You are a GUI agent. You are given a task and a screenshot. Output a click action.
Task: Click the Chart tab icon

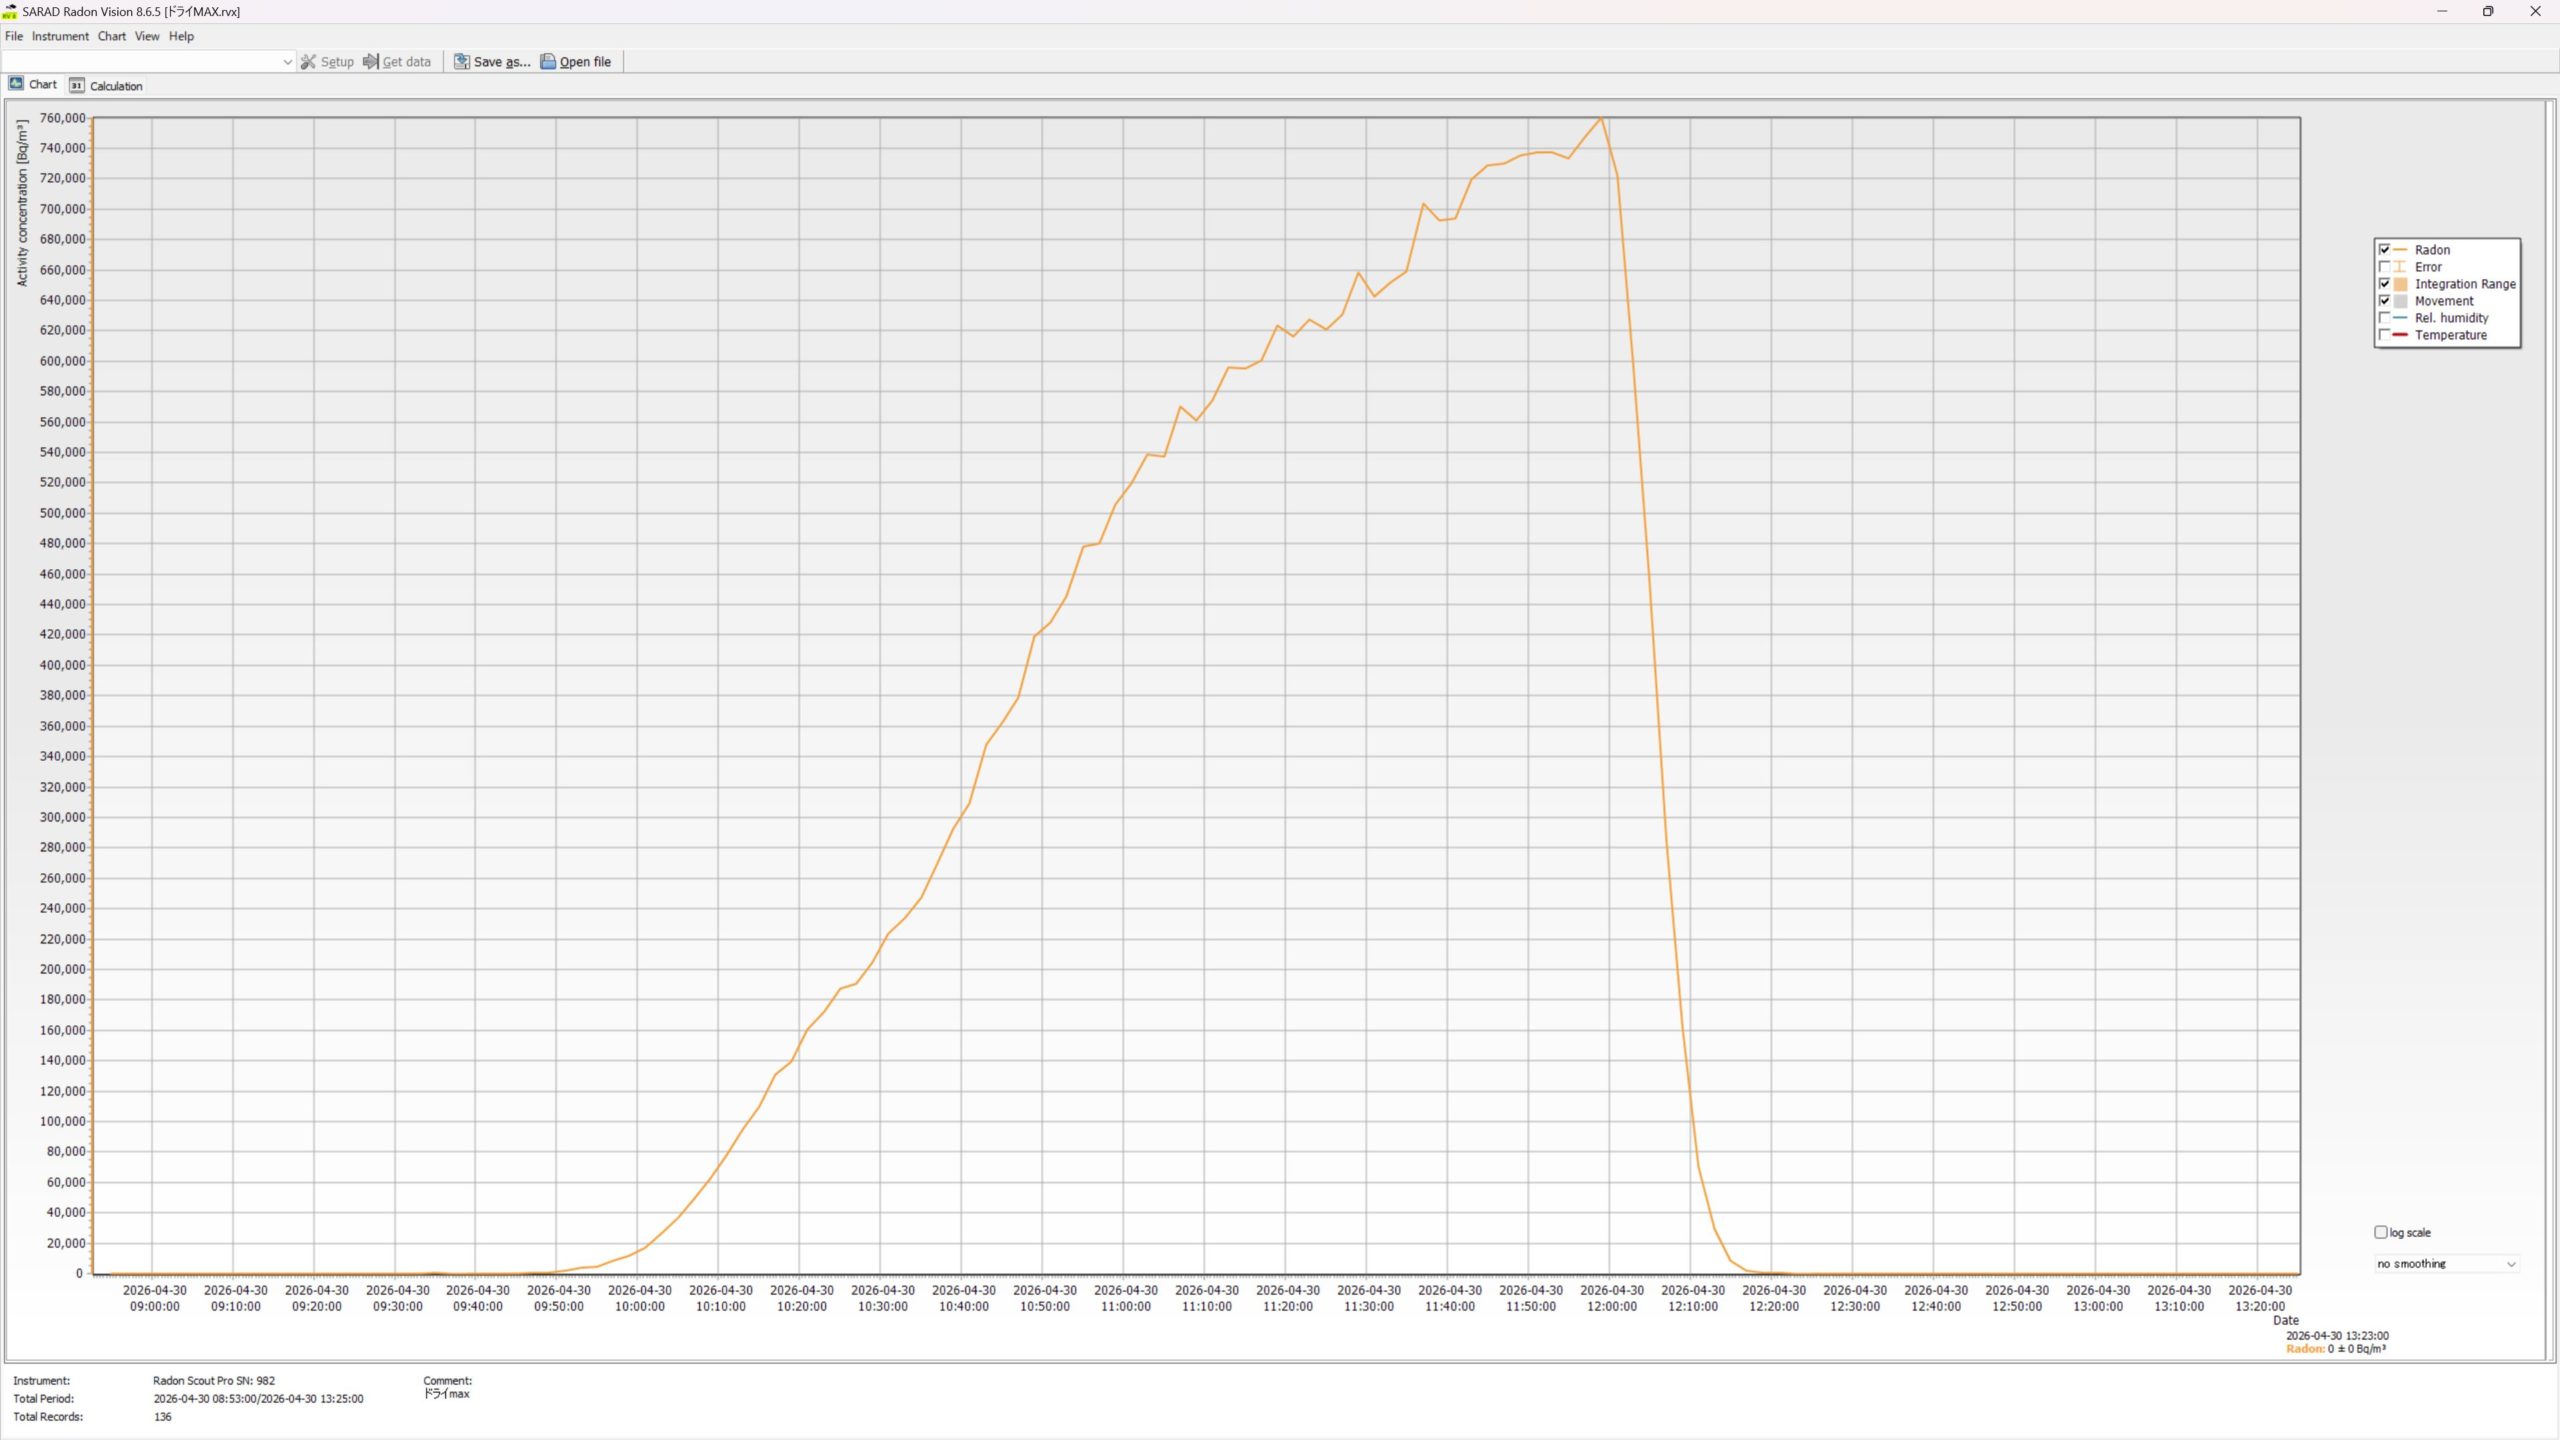(x=16, y=83)
